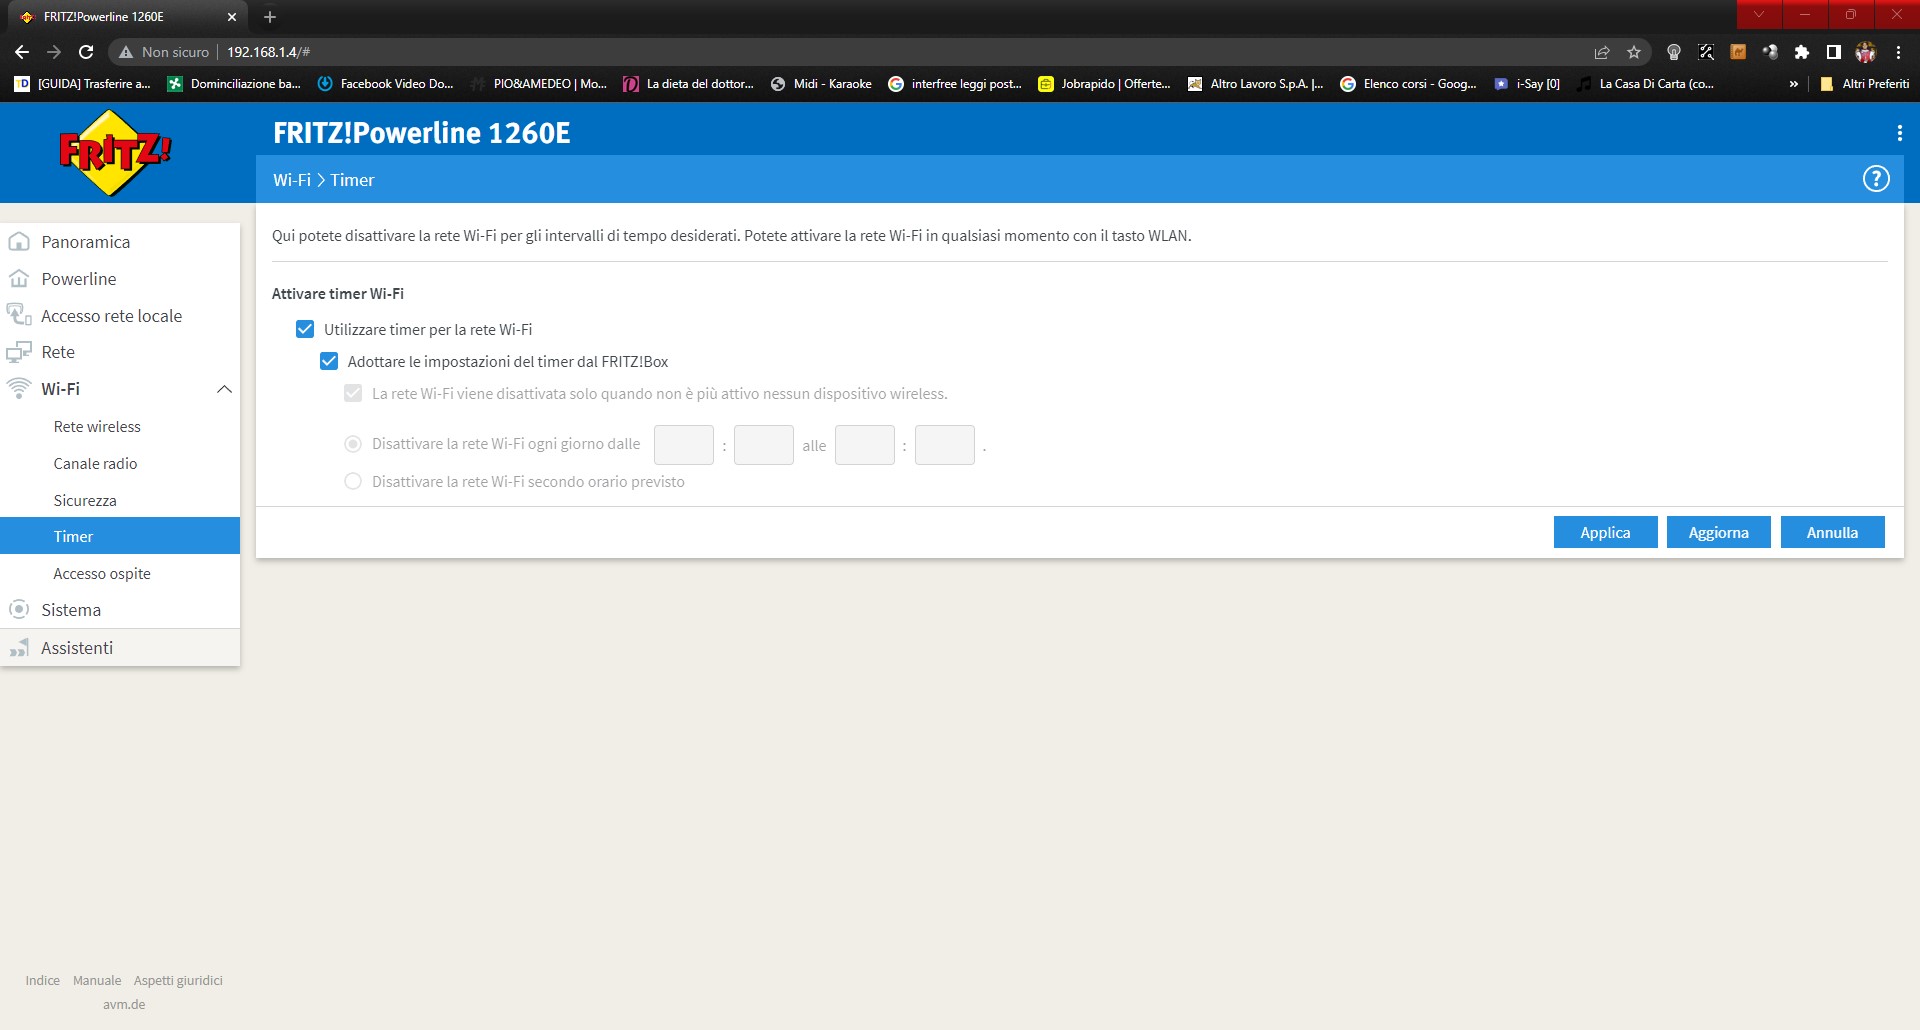Toggle the browser side panel icon

[x=1834, y=52]
